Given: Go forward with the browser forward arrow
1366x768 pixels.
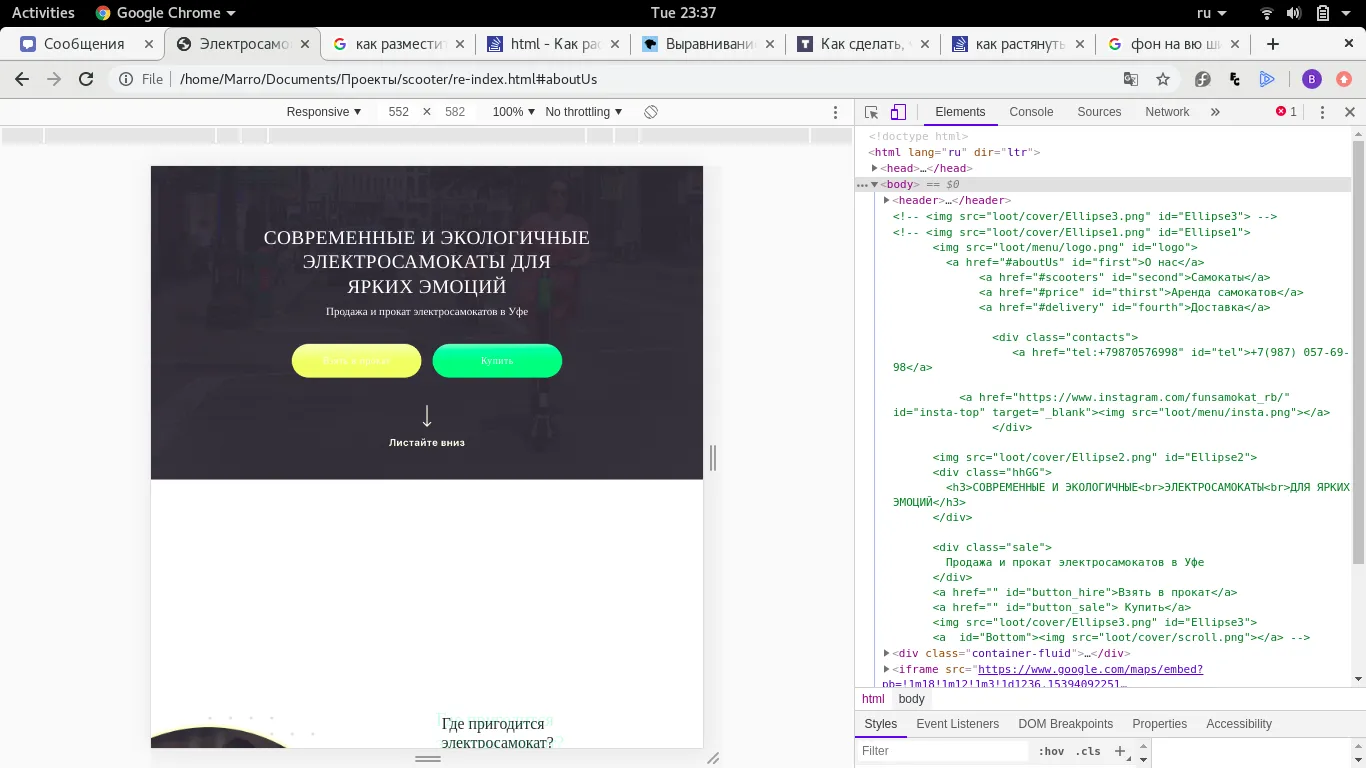Looking at the screenshot, I should pos(54,79).
